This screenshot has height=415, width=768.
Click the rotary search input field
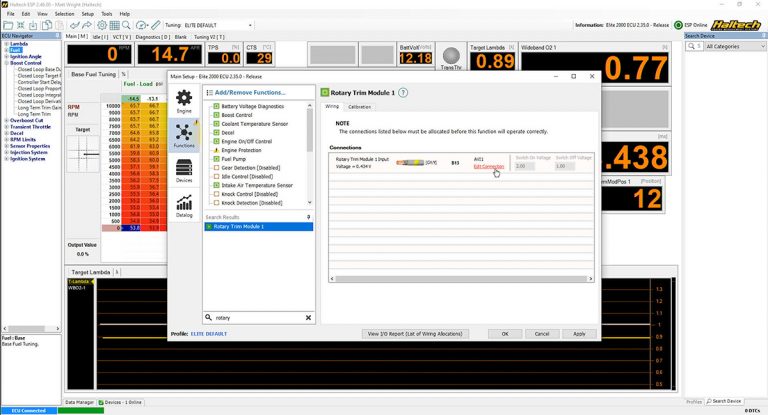click(x=255, y=317)
